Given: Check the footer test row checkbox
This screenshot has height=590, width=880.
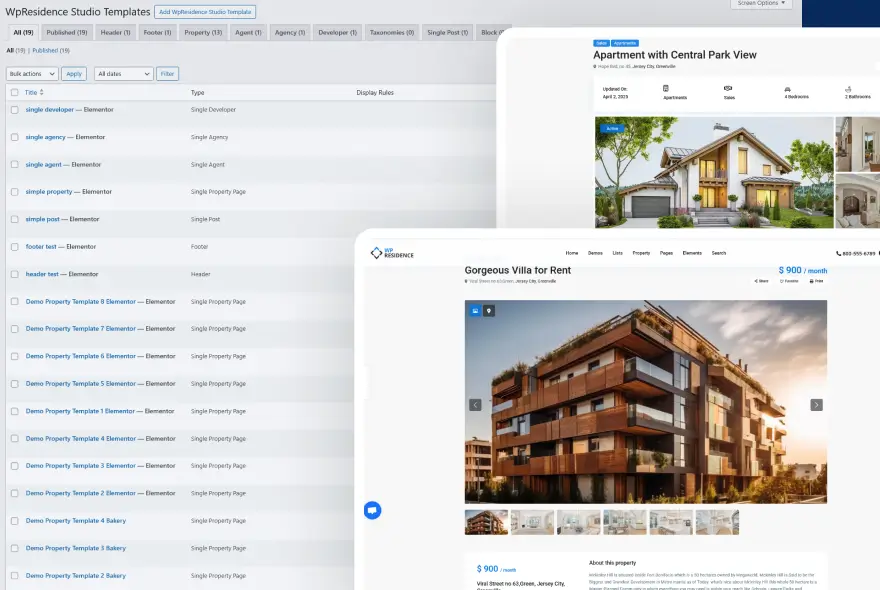Looking at the screenshot, I should tap(15, 247).
